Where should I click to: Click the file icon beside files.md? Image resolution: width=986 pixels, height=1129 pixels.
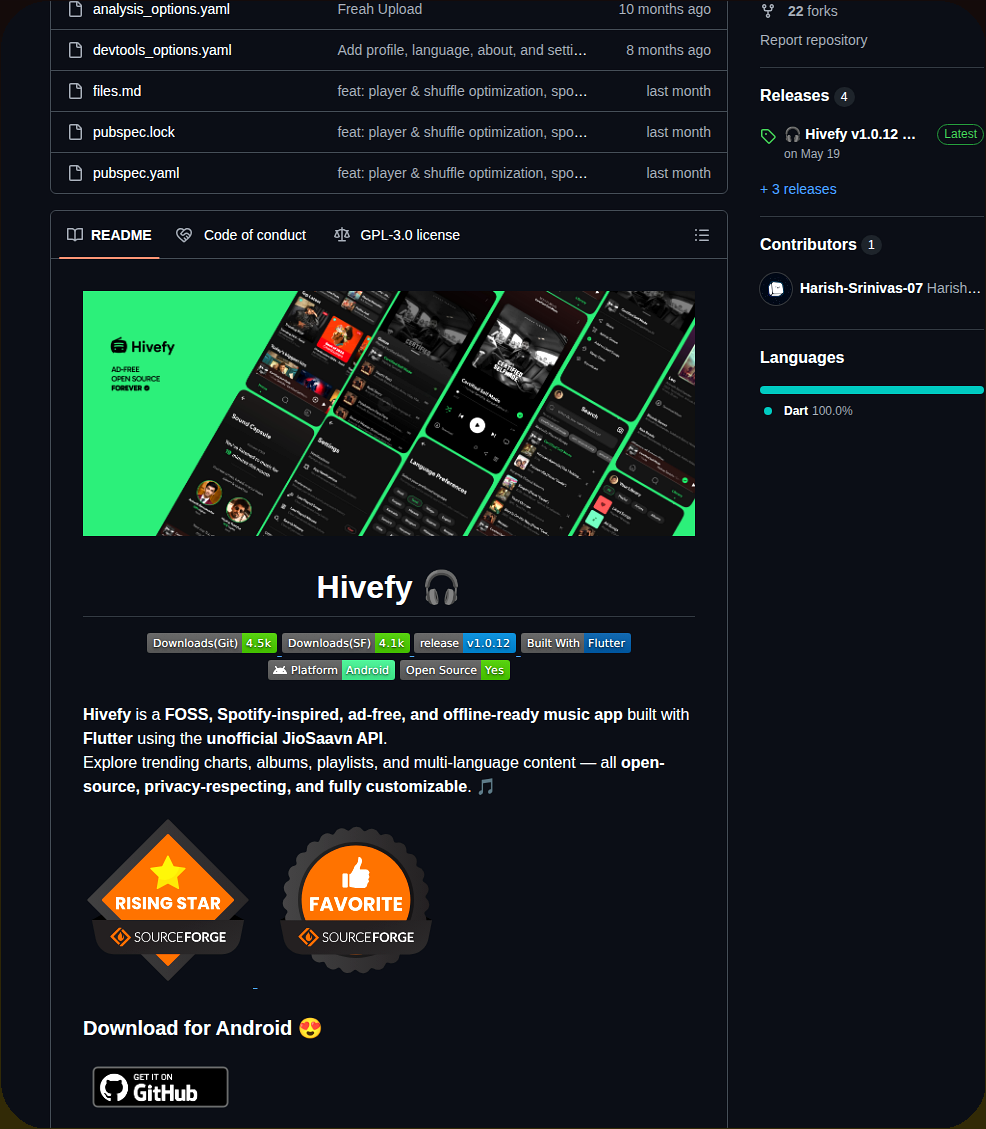point(75,91)
